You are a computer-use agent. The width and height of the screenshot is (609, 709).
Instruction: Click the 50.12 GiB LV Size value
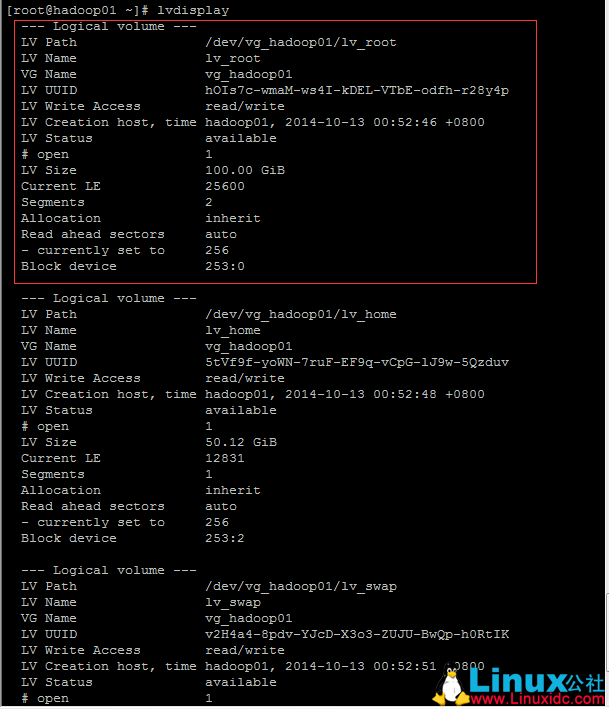coord(241,442)
